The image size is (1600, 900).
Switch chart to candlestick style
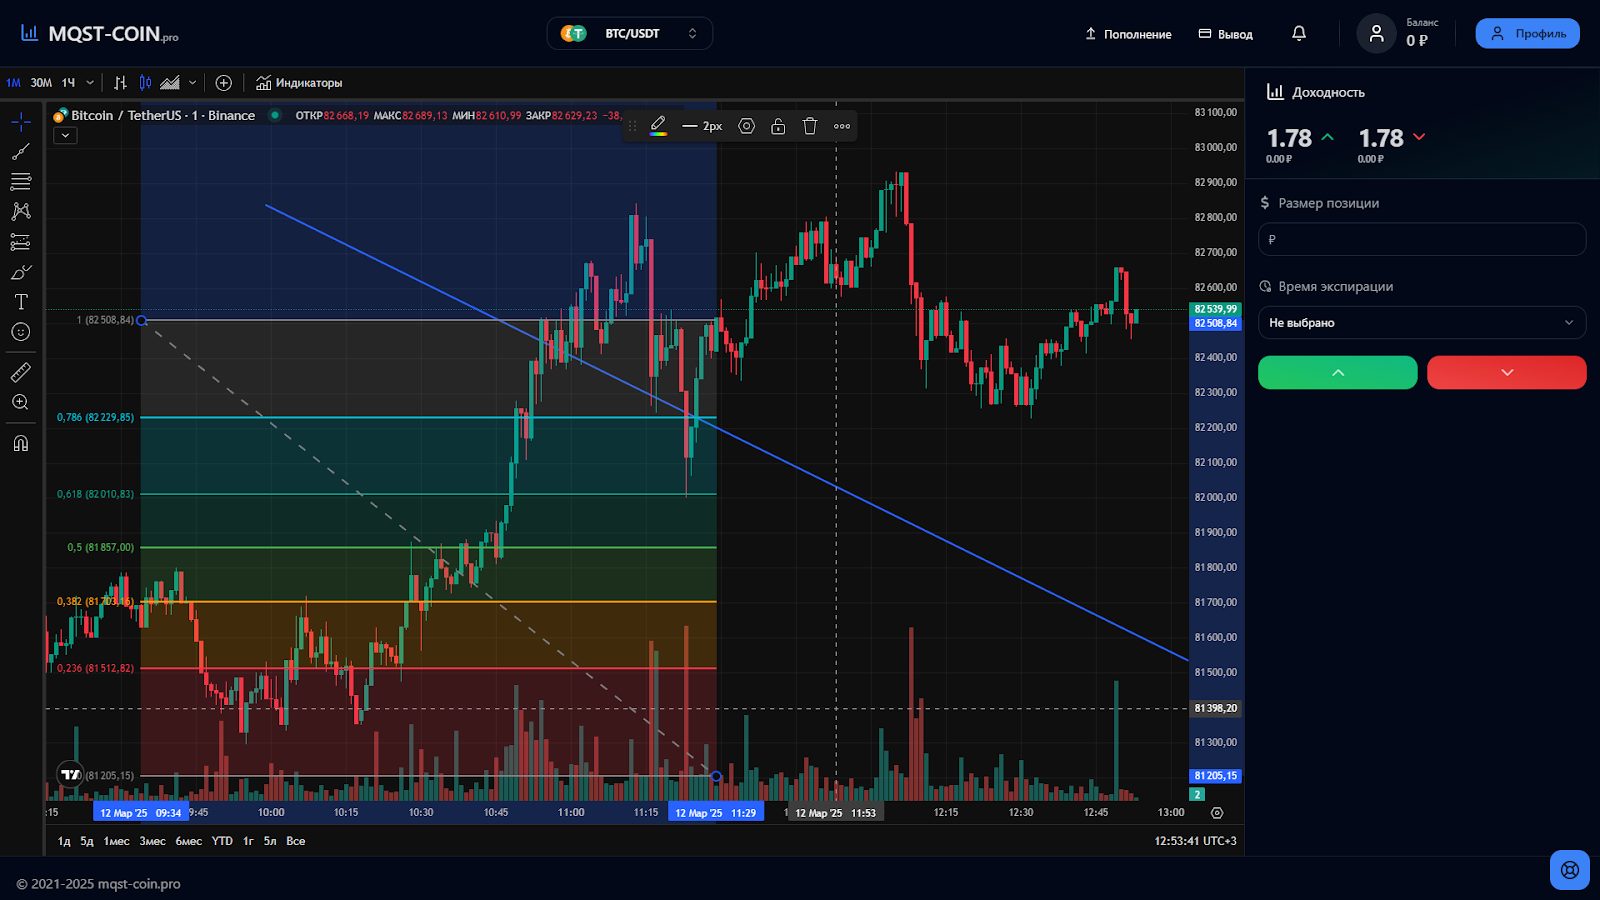tap(146, 83)
